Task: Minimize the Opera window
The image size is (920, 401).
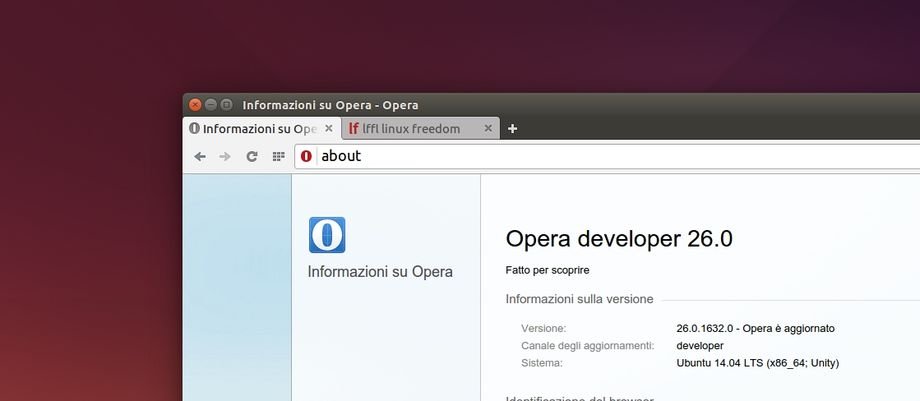Action: pos(211,104)
